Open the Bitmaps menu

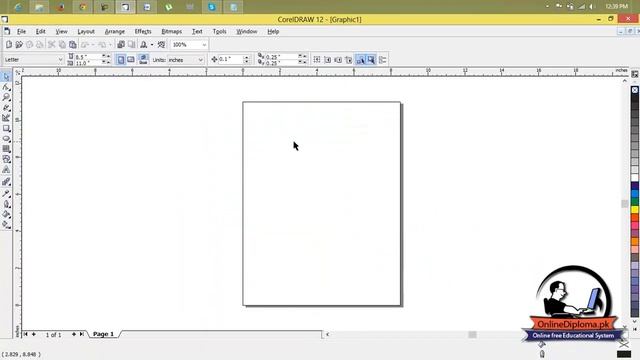171,31
